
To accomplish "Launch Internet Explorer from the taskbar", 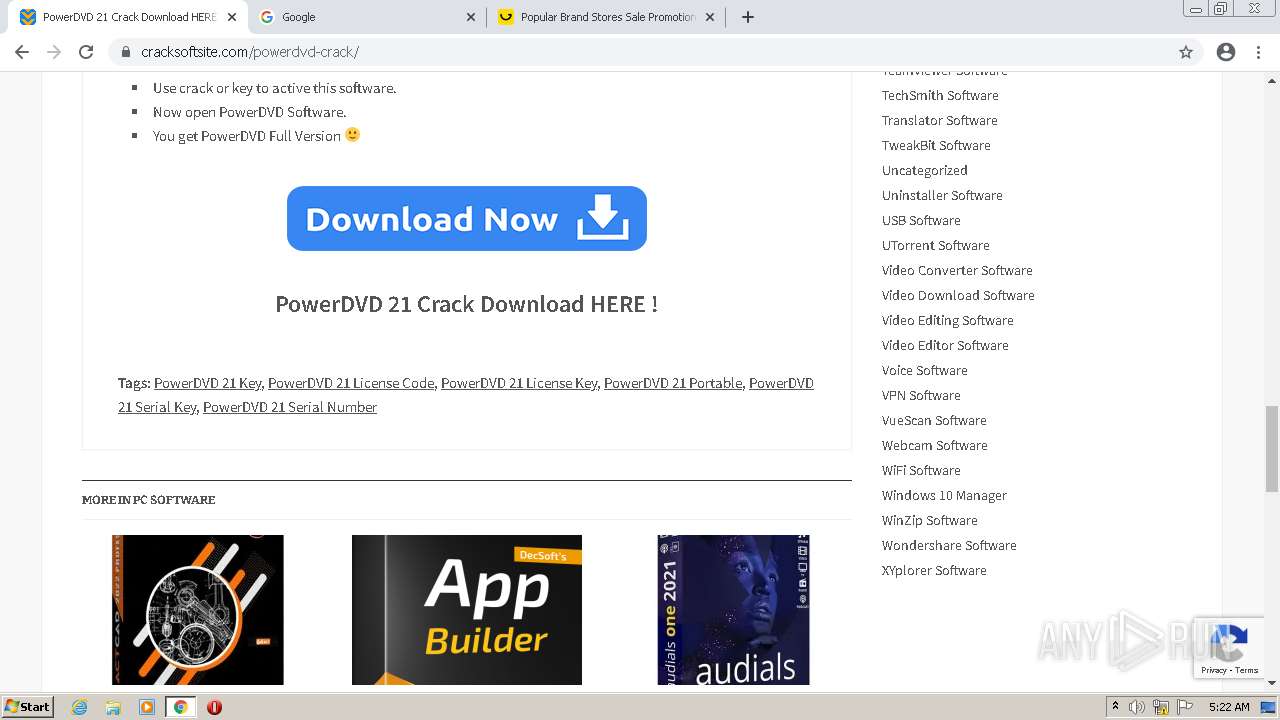I will [x=80, y=707].
